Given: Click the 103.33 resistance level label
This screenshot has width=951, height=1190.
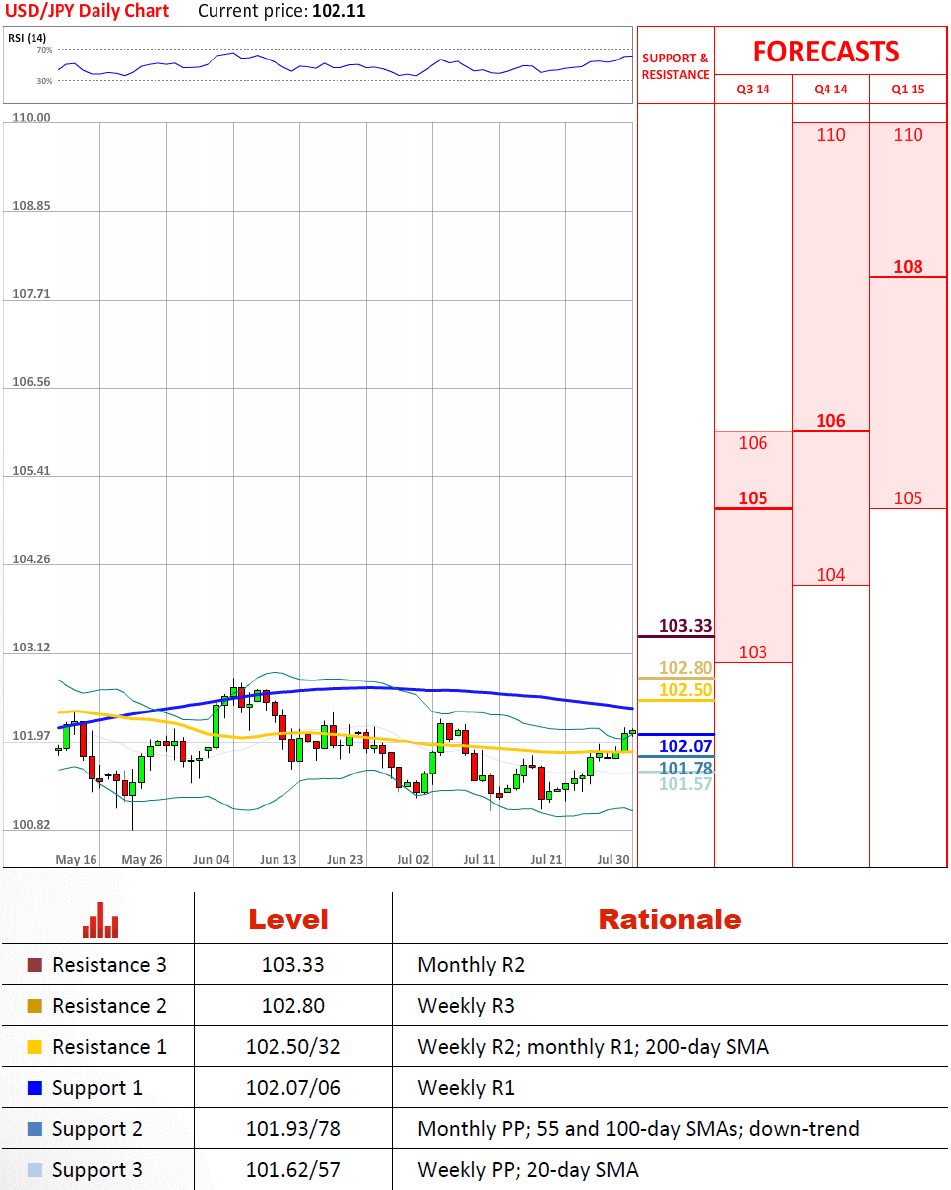Looking at the screenshot, I should click(x=685, y=625).
